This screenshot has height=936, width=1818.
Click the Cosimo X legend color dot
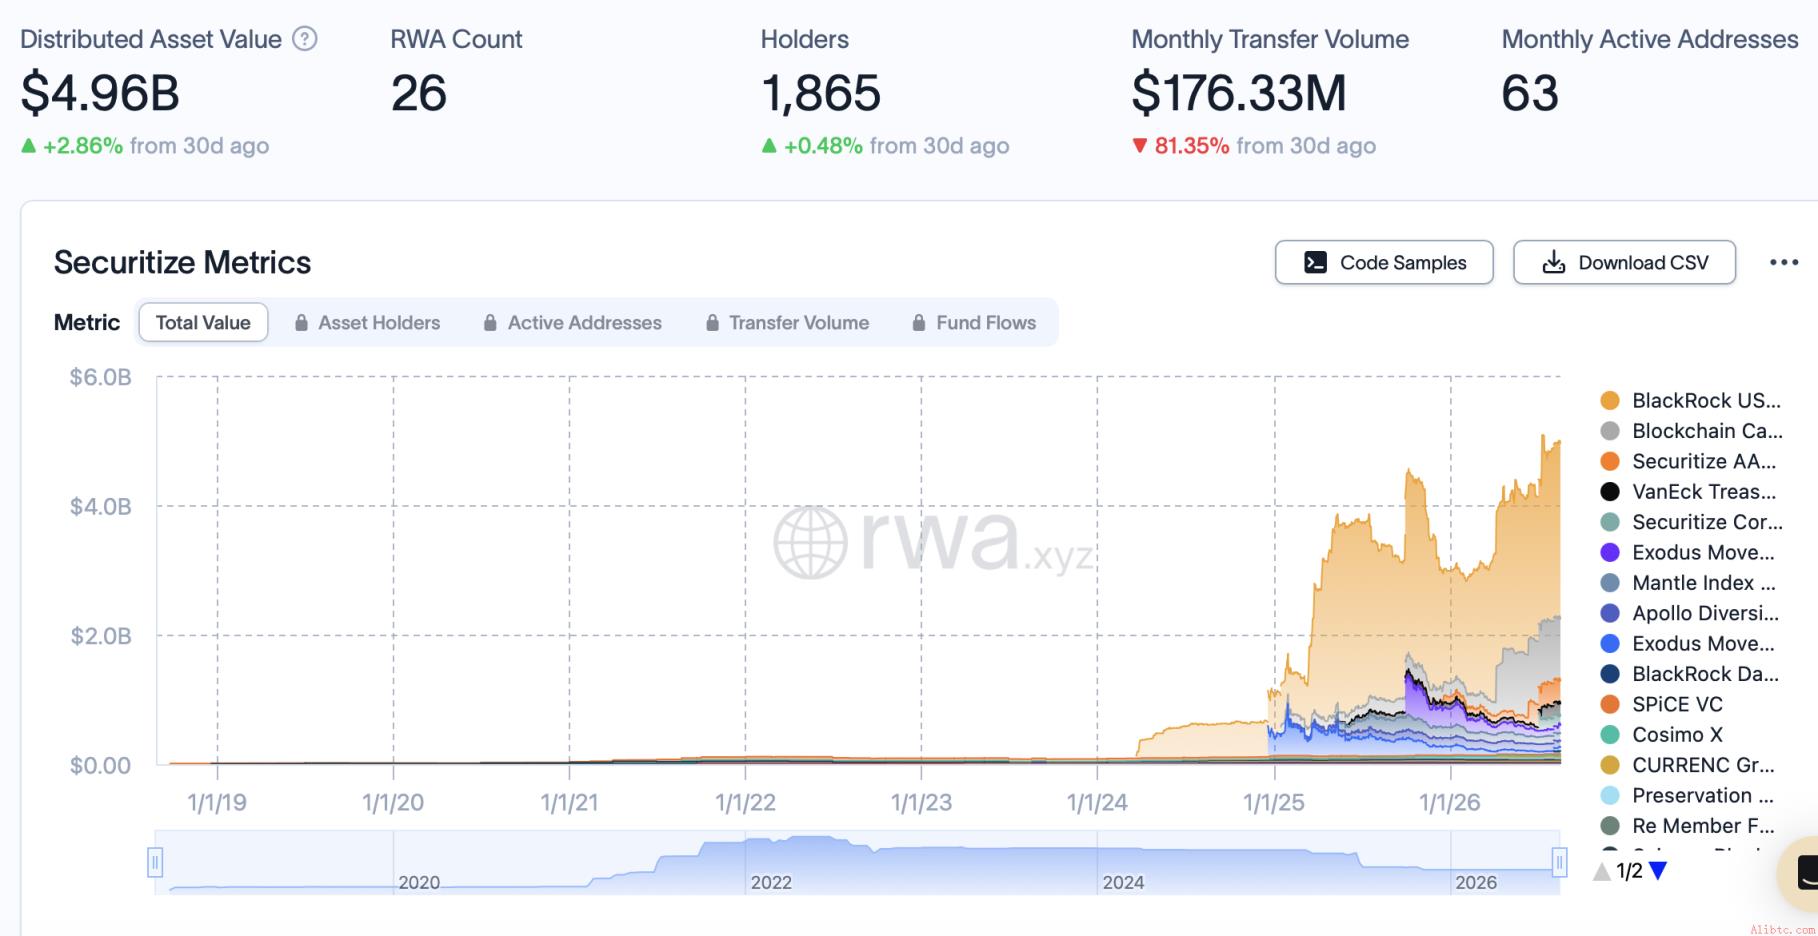pos(1610,735)
